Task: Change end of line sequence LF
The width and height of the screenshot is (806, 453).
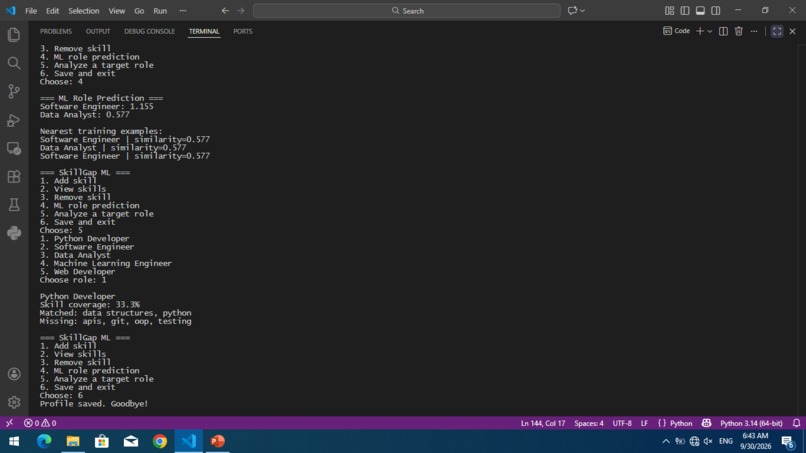Action: coord(644,423)
